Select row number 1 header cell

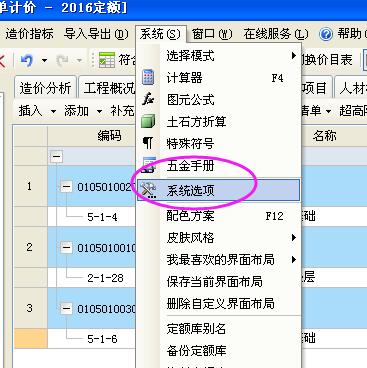[30, 186]
